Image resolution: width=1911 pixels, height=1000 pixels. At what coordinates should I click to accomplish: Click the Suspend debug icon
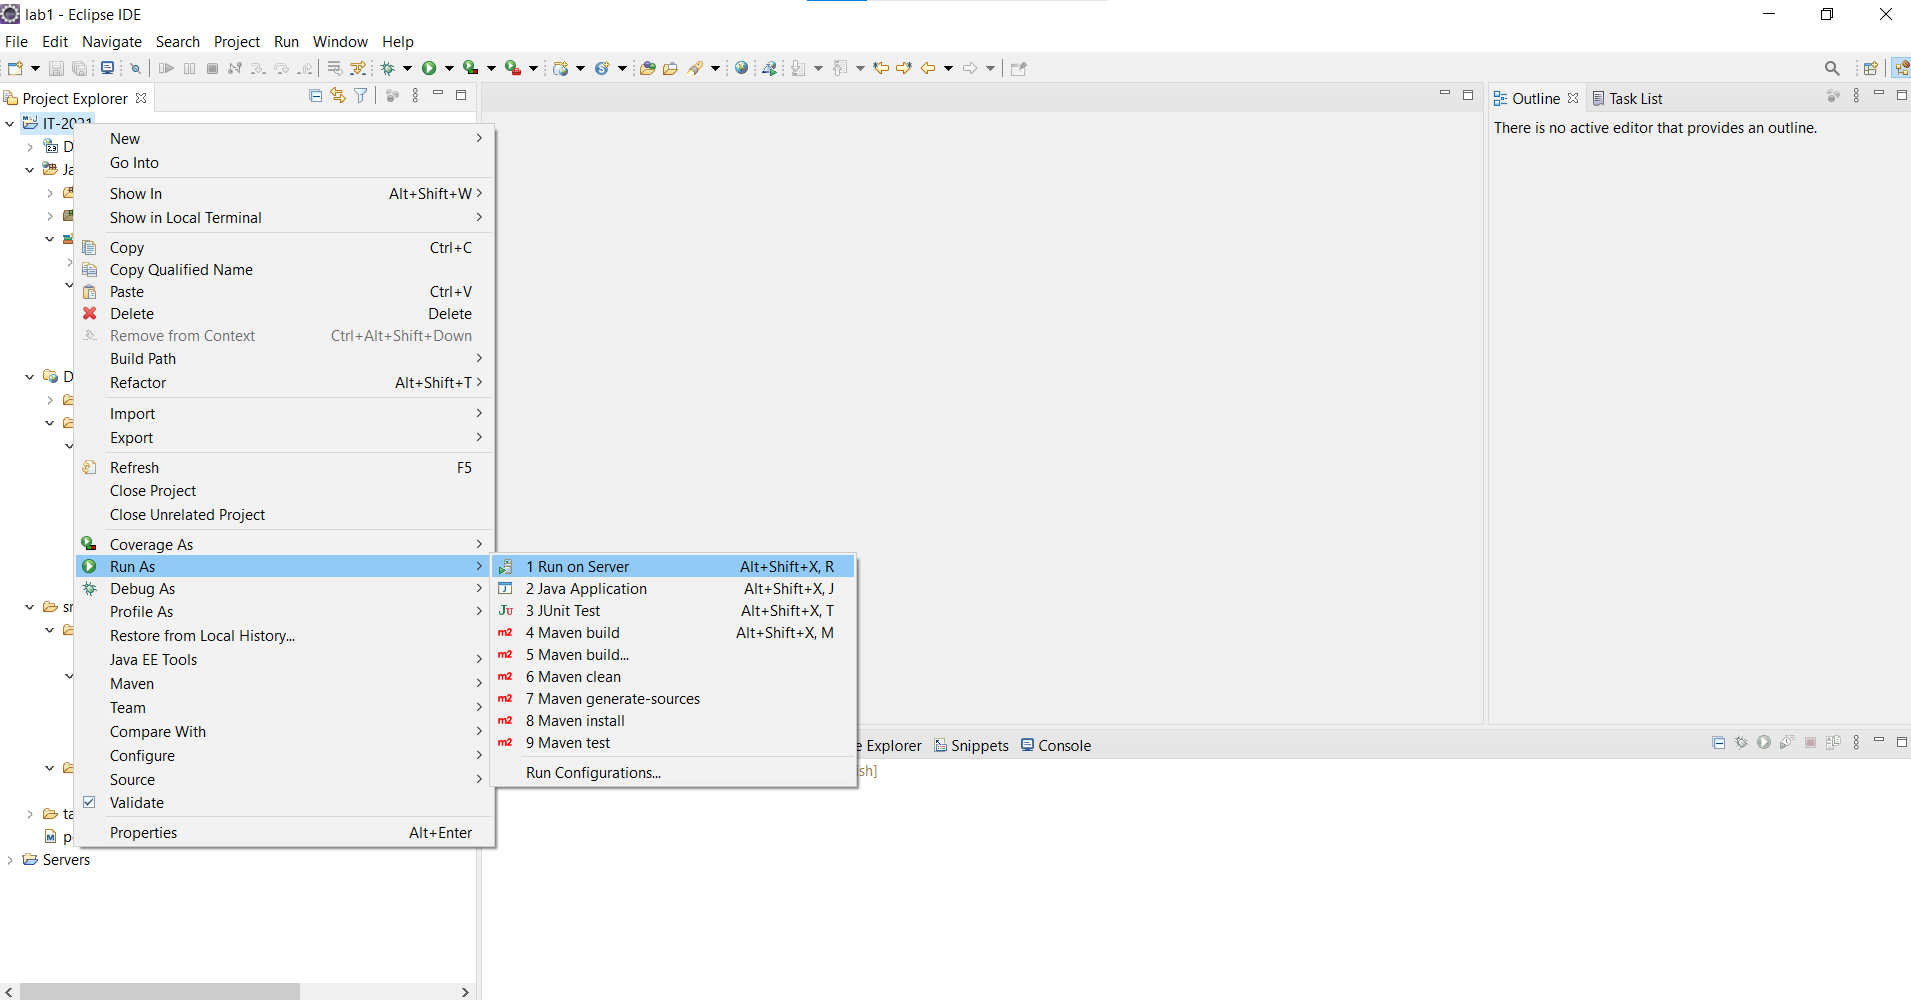(189, 68)
